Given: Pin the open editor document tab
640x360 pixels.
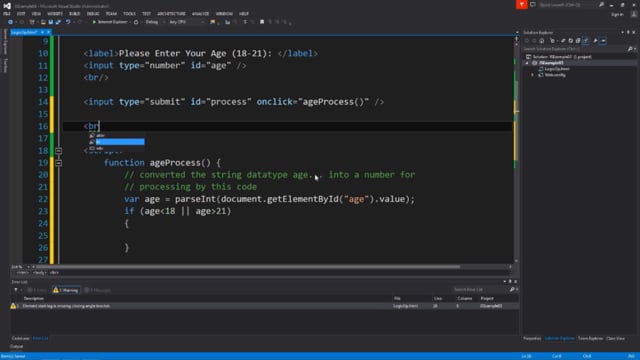Looking at the screenshot, I should [x=42, y=32].
